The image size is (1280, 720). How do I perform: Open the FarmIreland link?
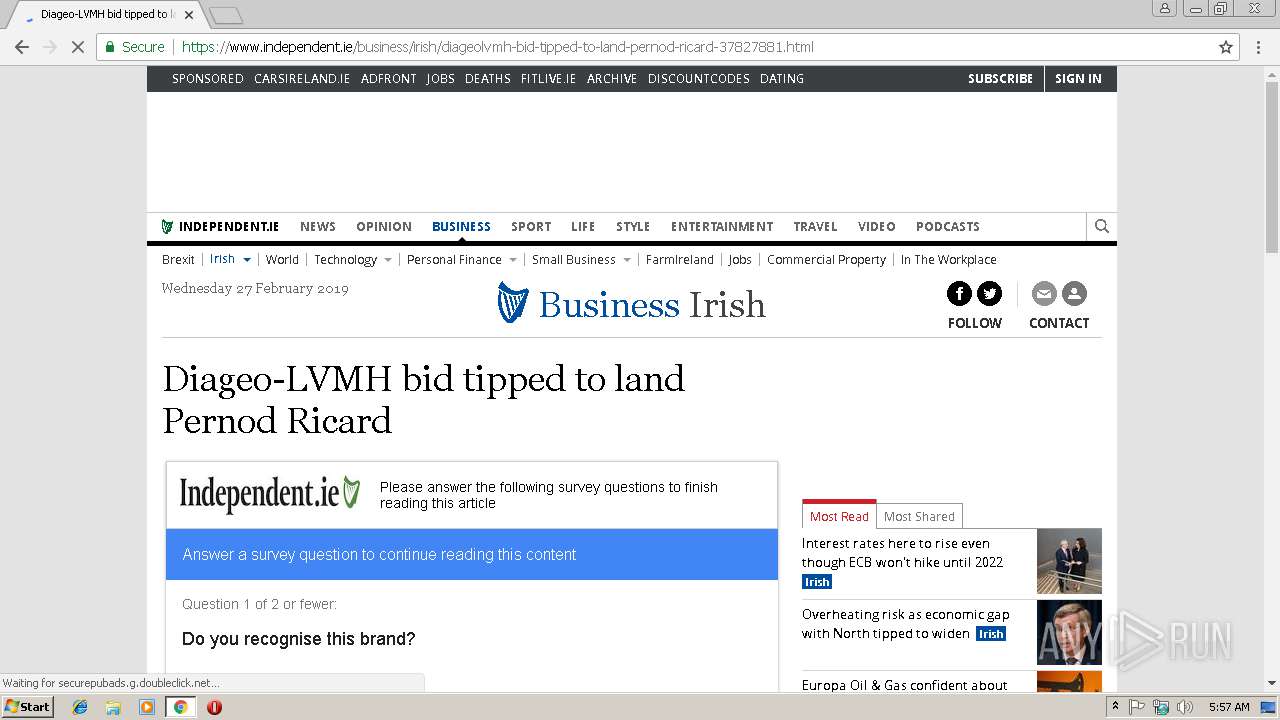[x=680, y=260]
